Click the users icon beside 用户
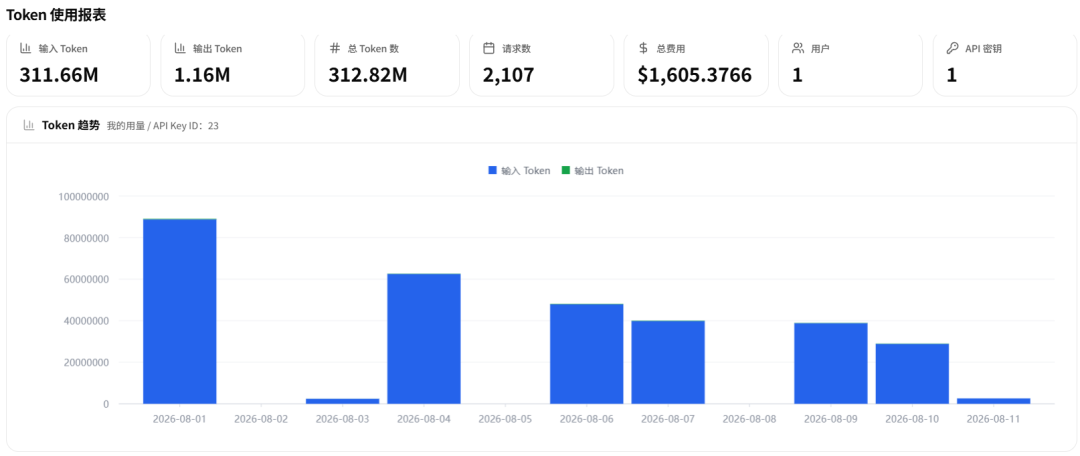Image resolution: width=1080 pixels, height=456 pixels. [798, 48]
